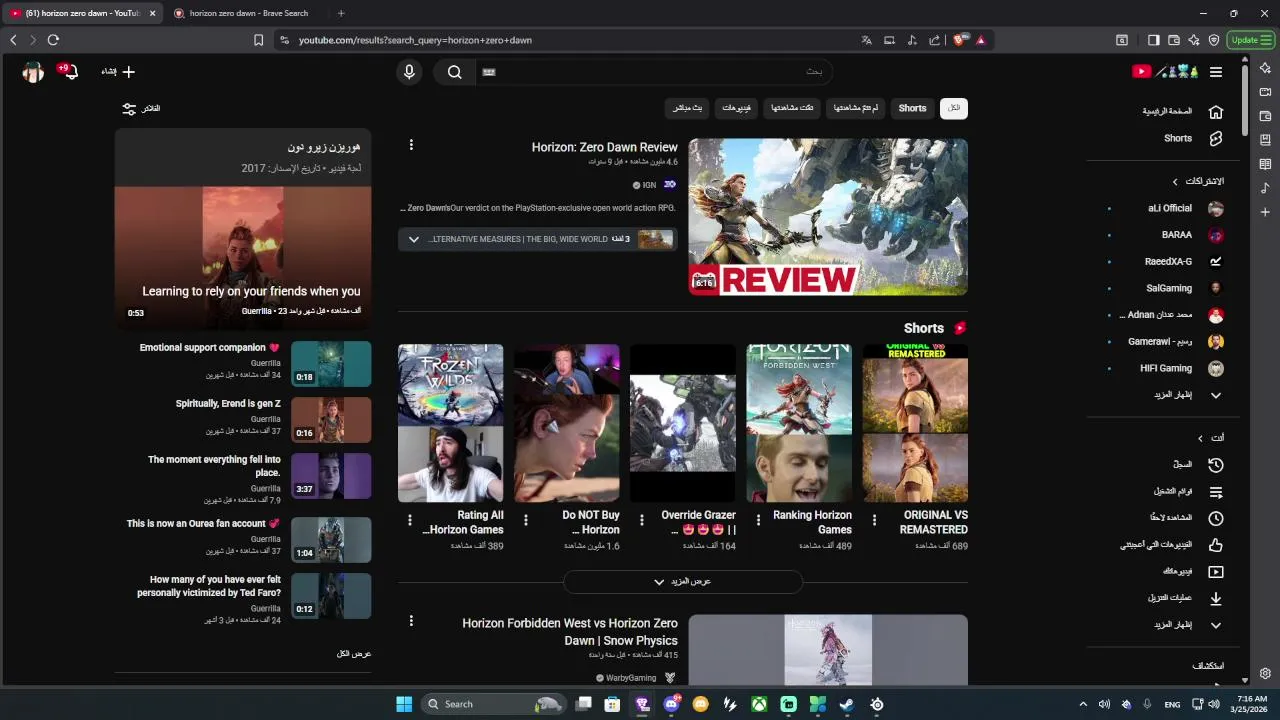Open the search filters button
Viewport: 1280px width, 720px height.
click(x=141, y=108)
